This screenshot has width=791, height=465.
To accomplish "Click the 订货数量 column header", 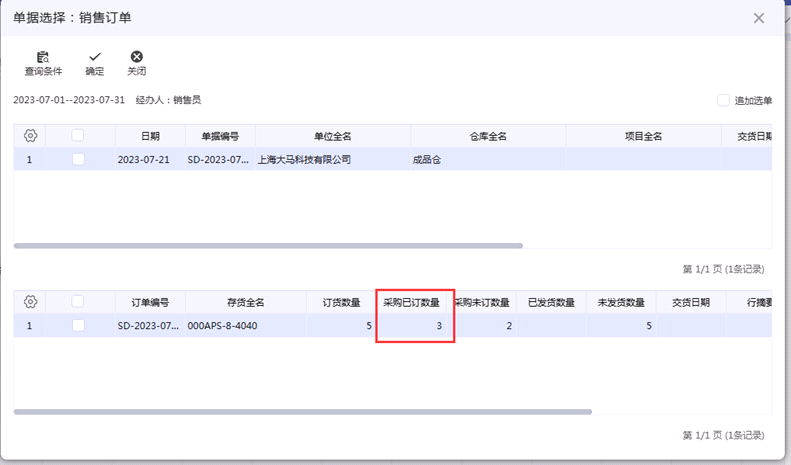I will click(x=340, y=302).
